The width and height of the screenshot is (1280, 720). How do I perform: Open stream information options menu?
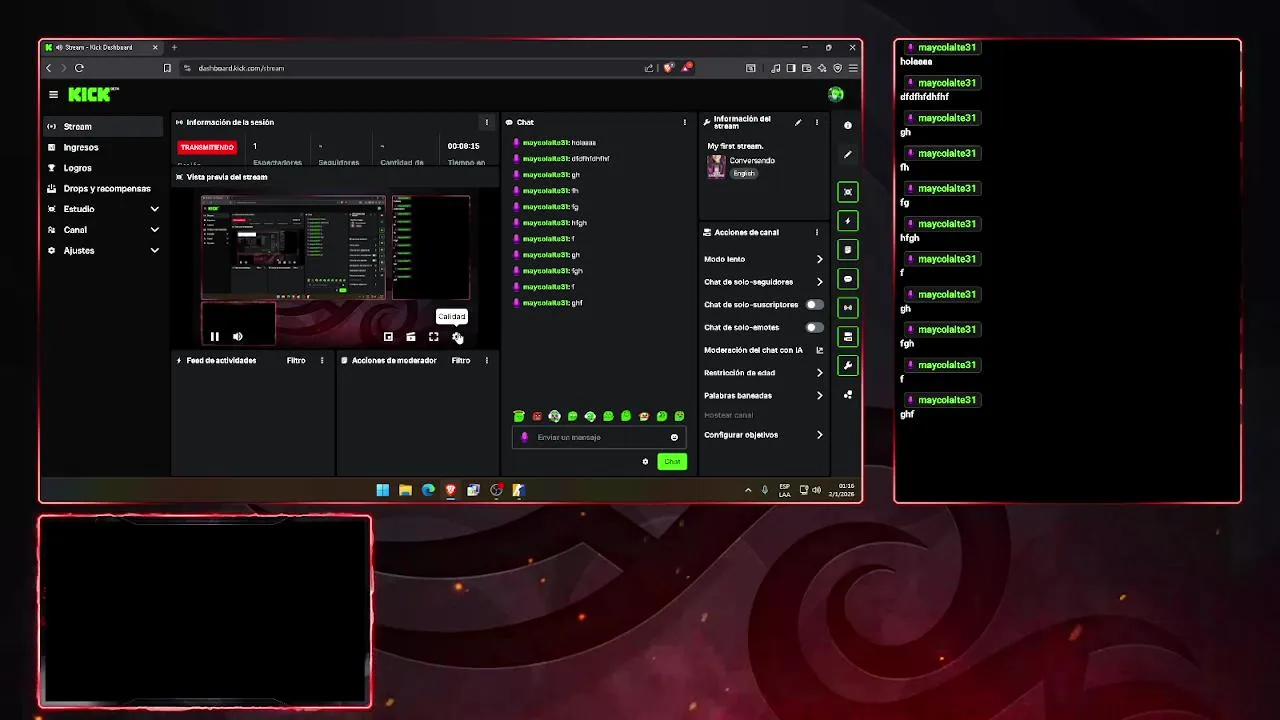pos(817,122)
